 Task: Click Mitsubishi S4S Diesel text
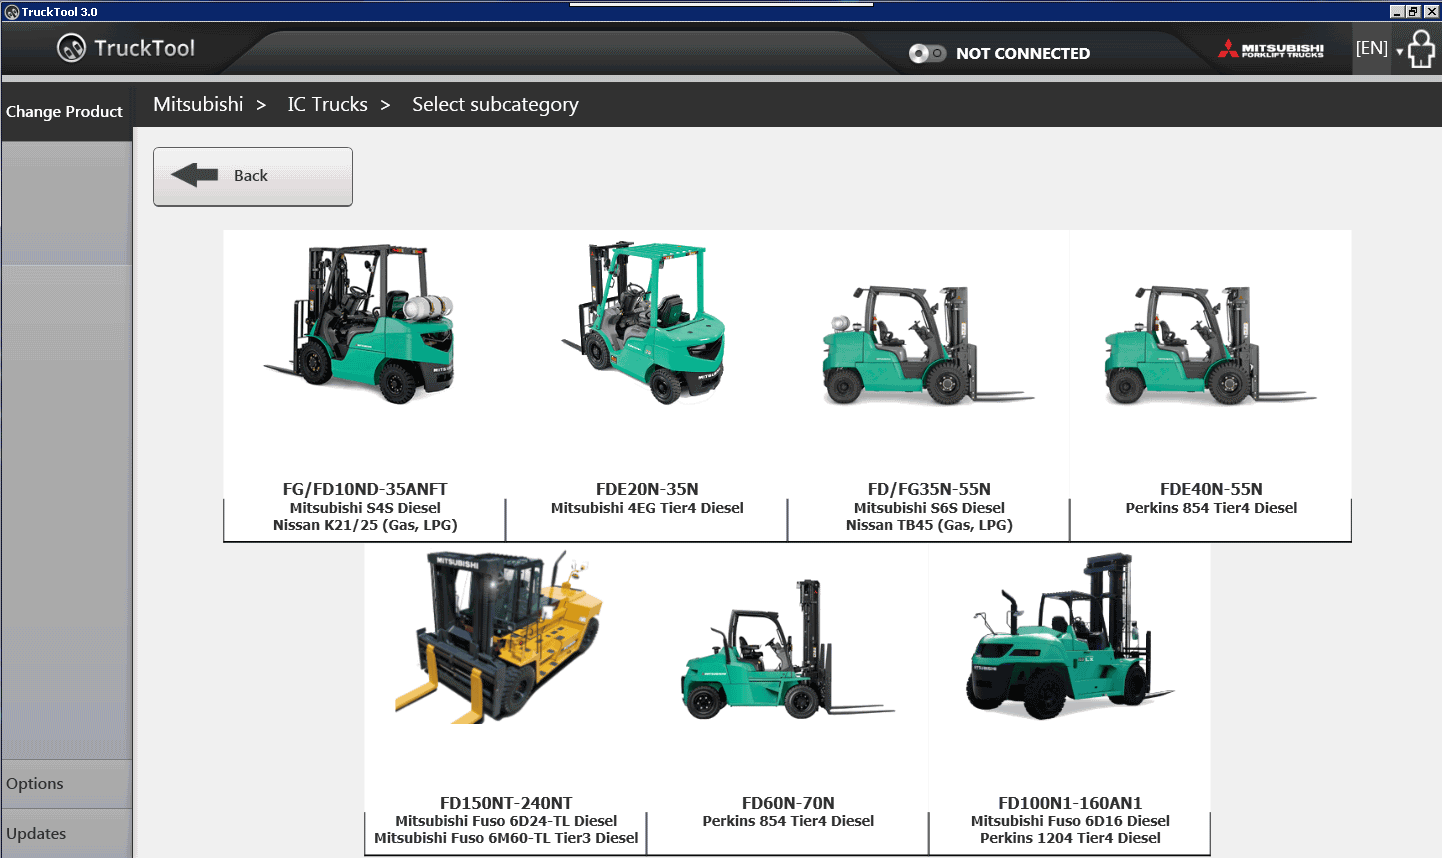[x=365, y=508]
